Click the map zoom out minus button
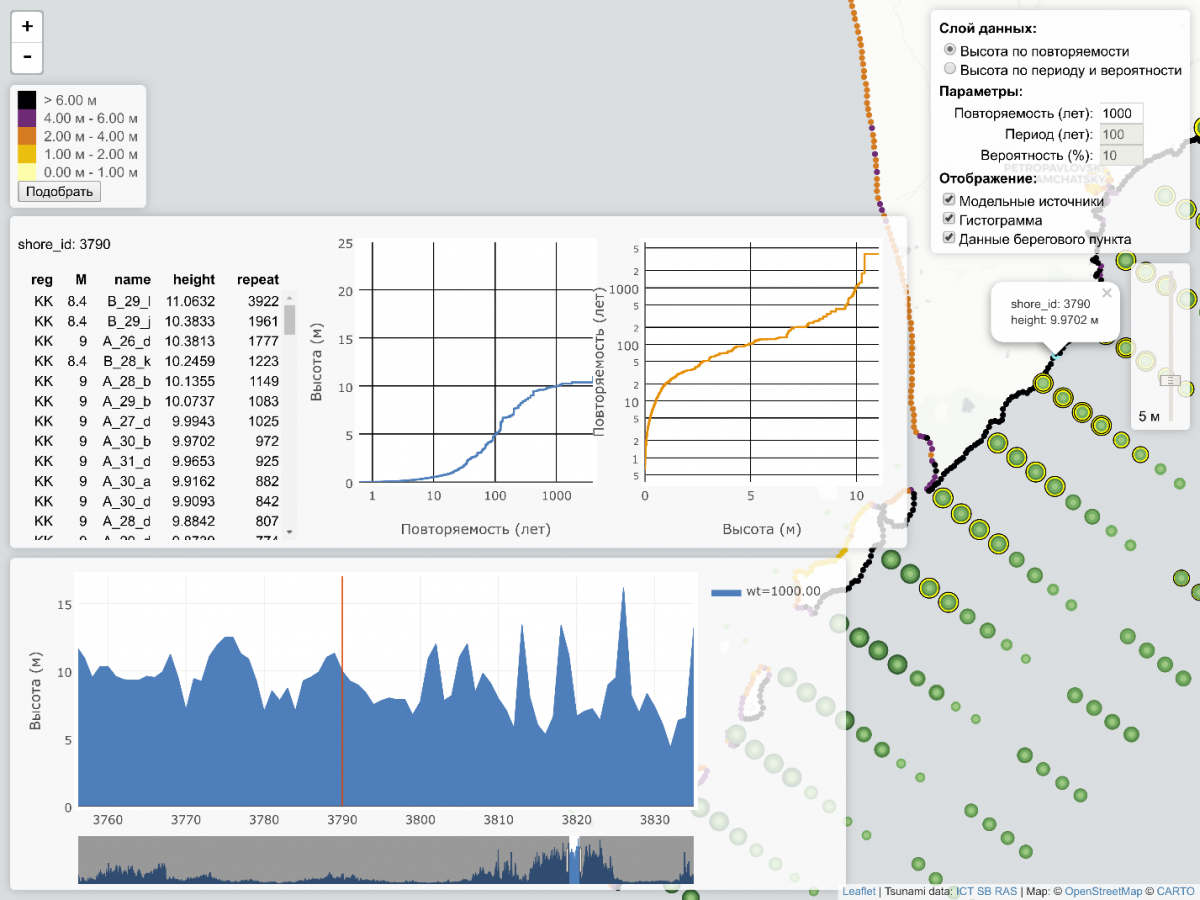Screen dimensions: 1200x900 point(27,57)
